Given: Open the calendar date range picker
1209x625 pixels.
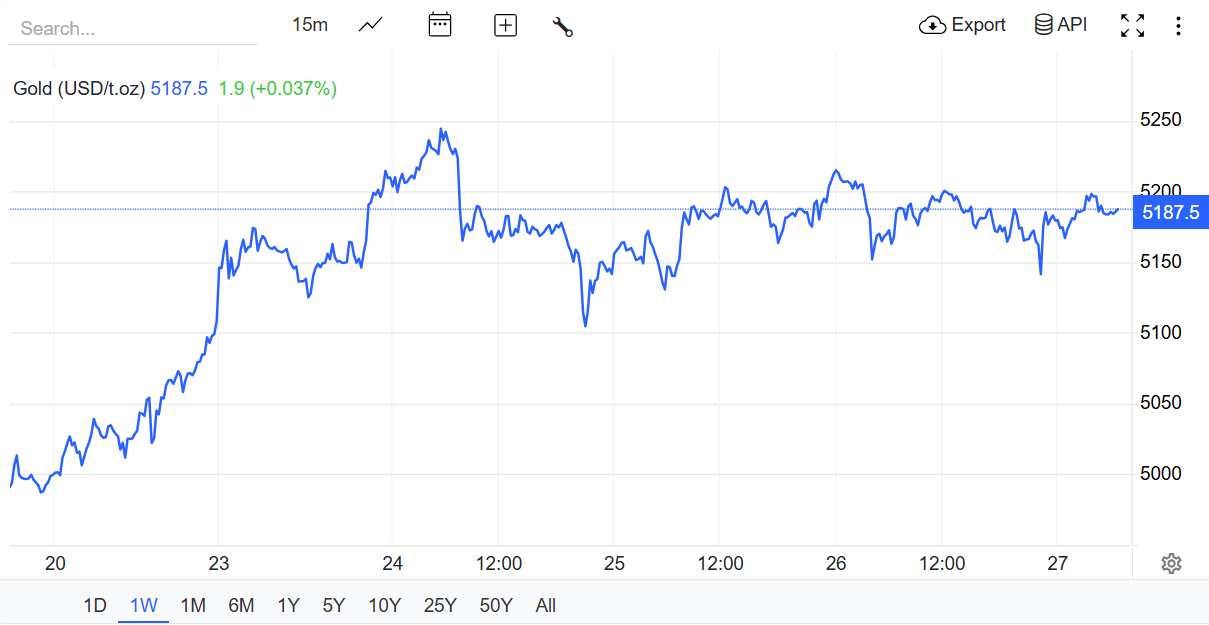Looking at the screenshot, I should coord(440,25).
